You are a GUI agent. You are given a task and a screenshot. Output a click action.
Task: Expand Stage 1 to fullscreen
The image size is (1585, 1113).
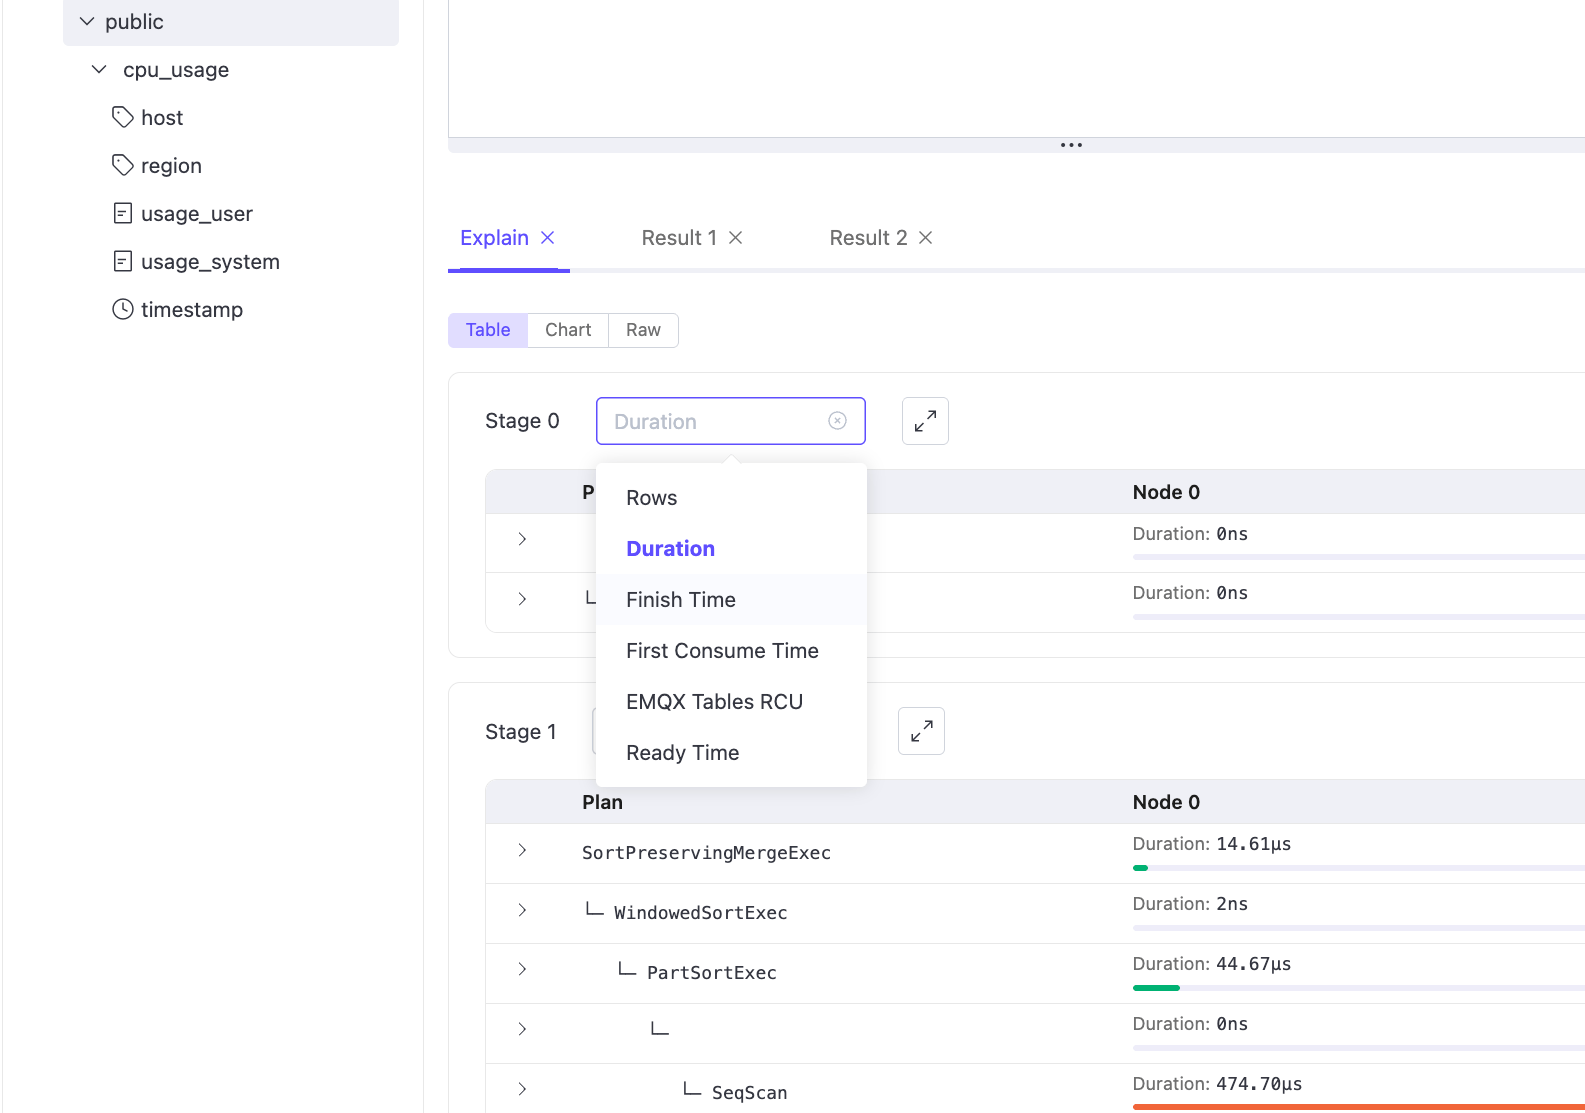[920, 731]
